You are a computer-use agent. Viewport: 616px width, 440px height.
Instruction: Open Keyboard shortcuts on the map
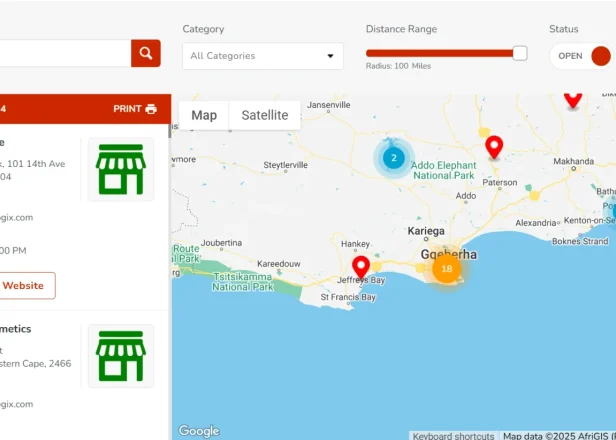coord(453,436)
